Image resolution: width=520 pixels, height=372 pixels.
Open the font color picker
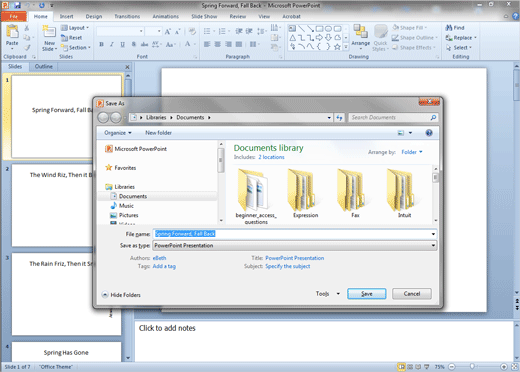click(189, 44)
